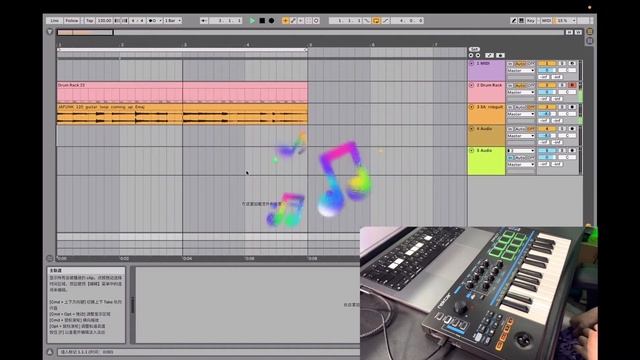The width and height of the screenshot is (640, 360).
Task: Toggle the Punch-Out switch
Action: tap(385, 20)
